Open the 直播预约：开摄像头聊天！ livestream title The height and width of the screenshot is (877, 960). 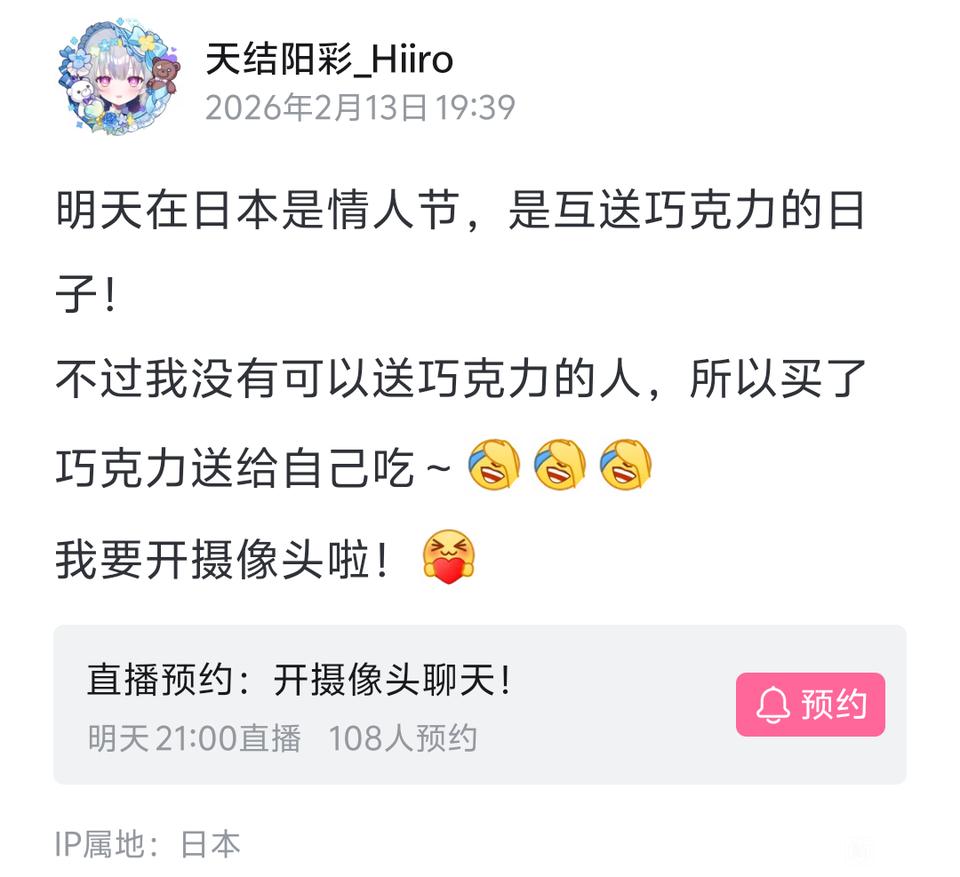click(299, 680)
